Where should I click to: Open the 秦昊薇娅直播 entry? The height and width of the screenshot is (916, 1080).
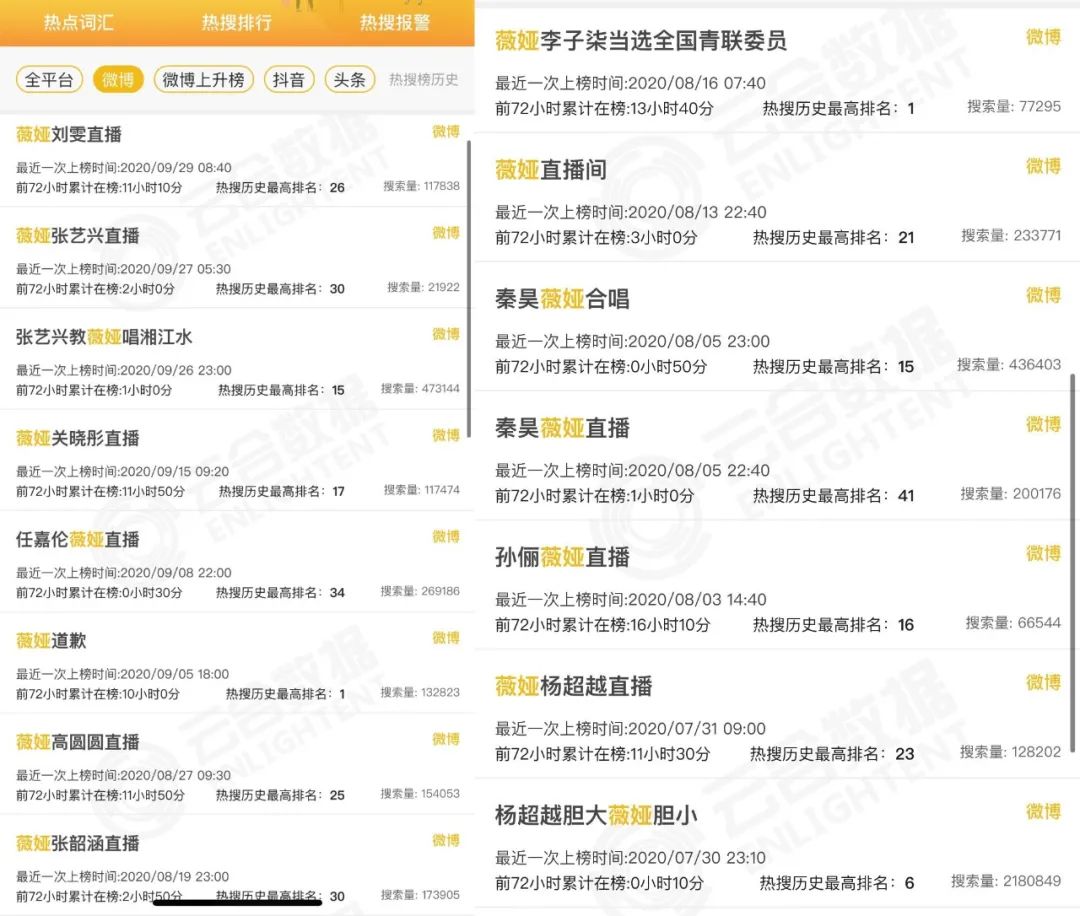point(777,456)
